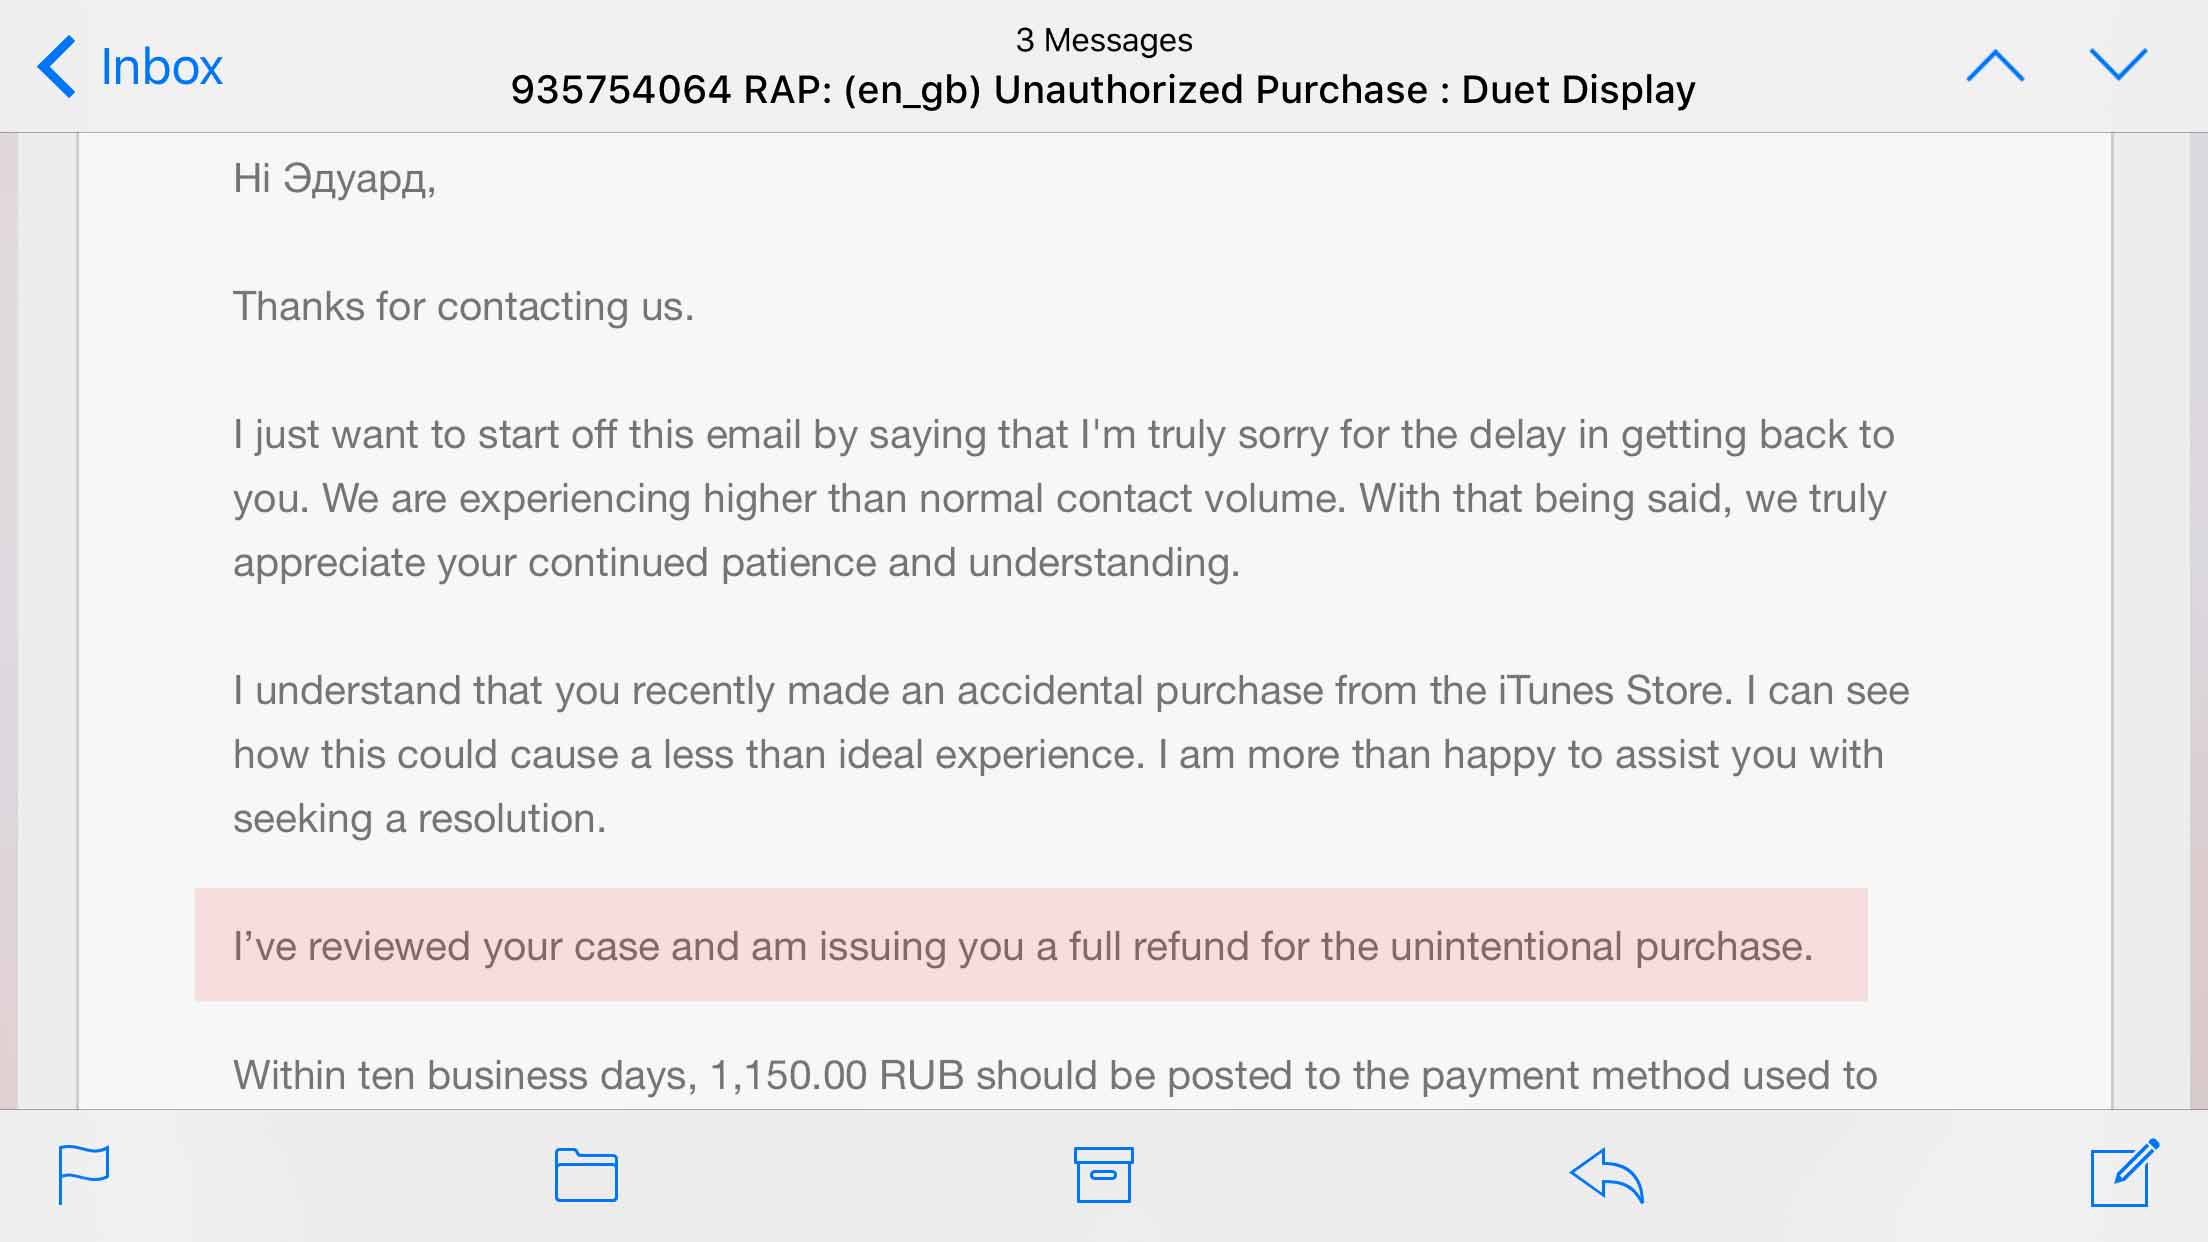Tap "Thanks for contacting us." line
The image size is (2208, 1242).
click(x=463, y=306)
